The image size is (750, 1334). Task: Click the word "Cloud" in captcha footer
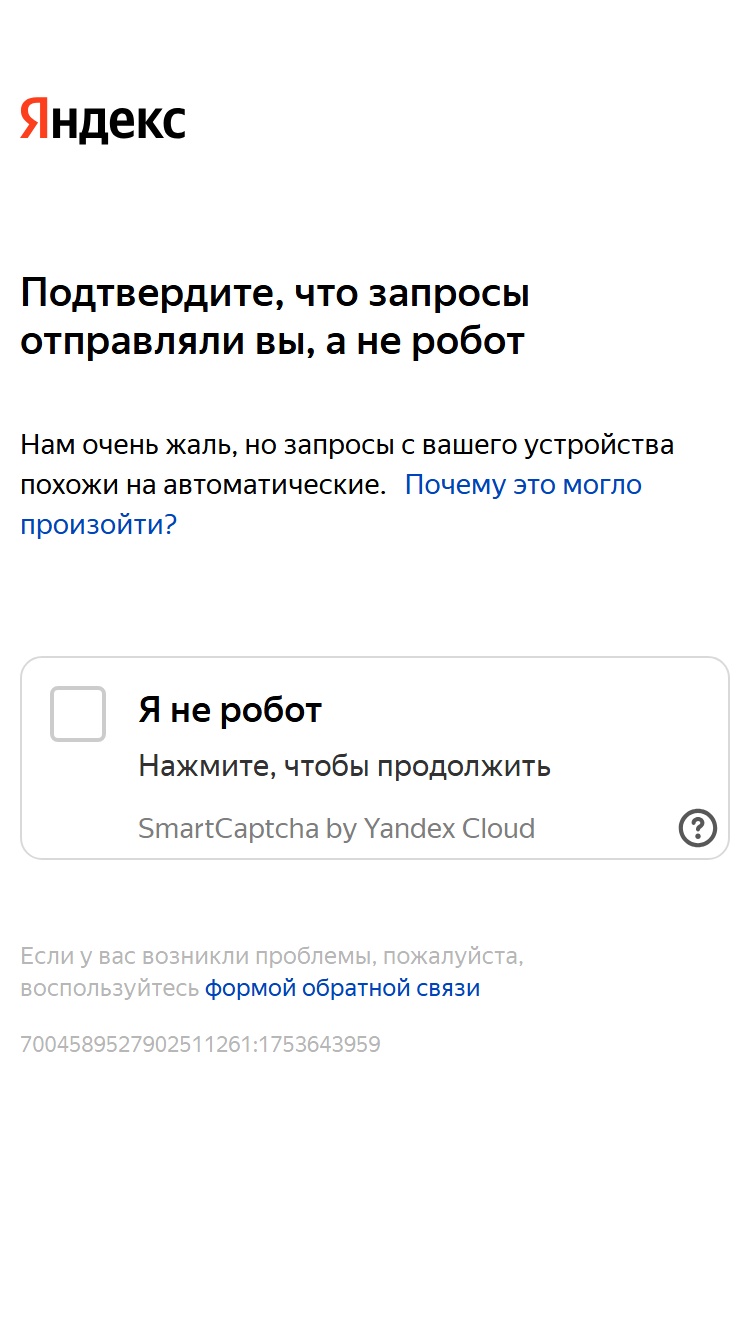(x=498, y=829)
